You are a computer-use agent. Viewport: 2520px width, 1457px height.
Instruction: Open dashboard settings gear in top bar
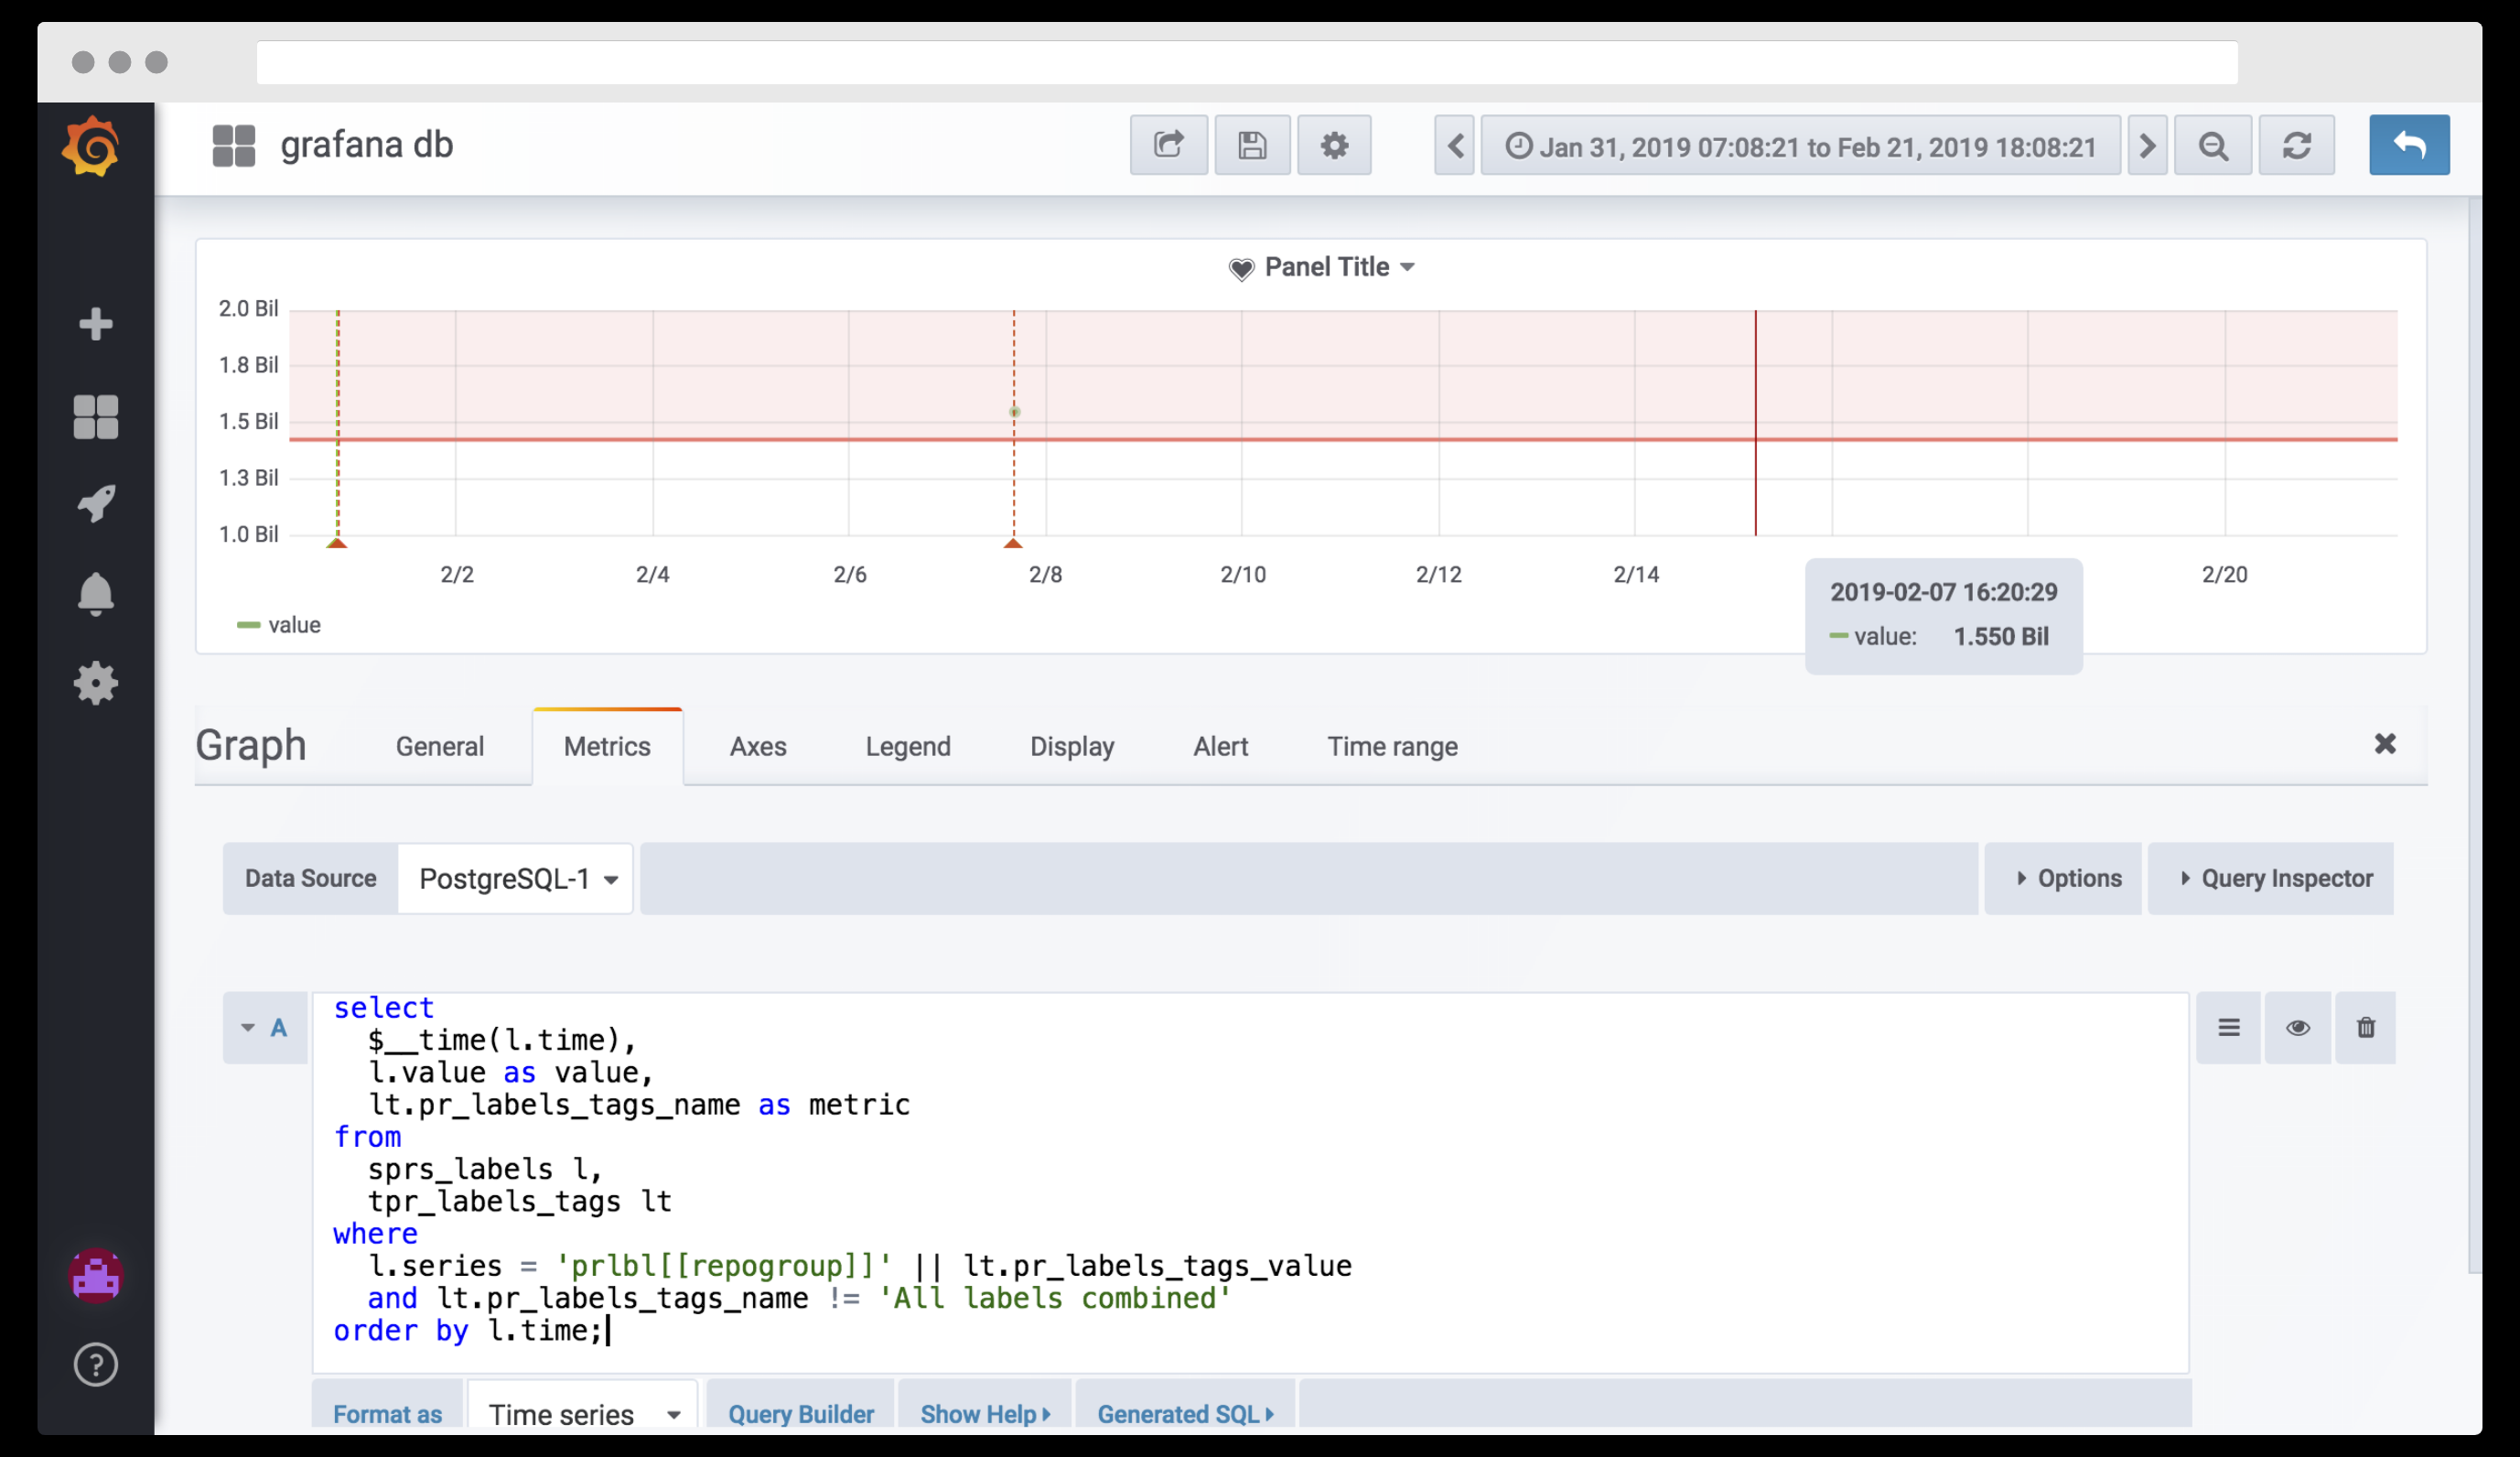tap(1334, 146)
